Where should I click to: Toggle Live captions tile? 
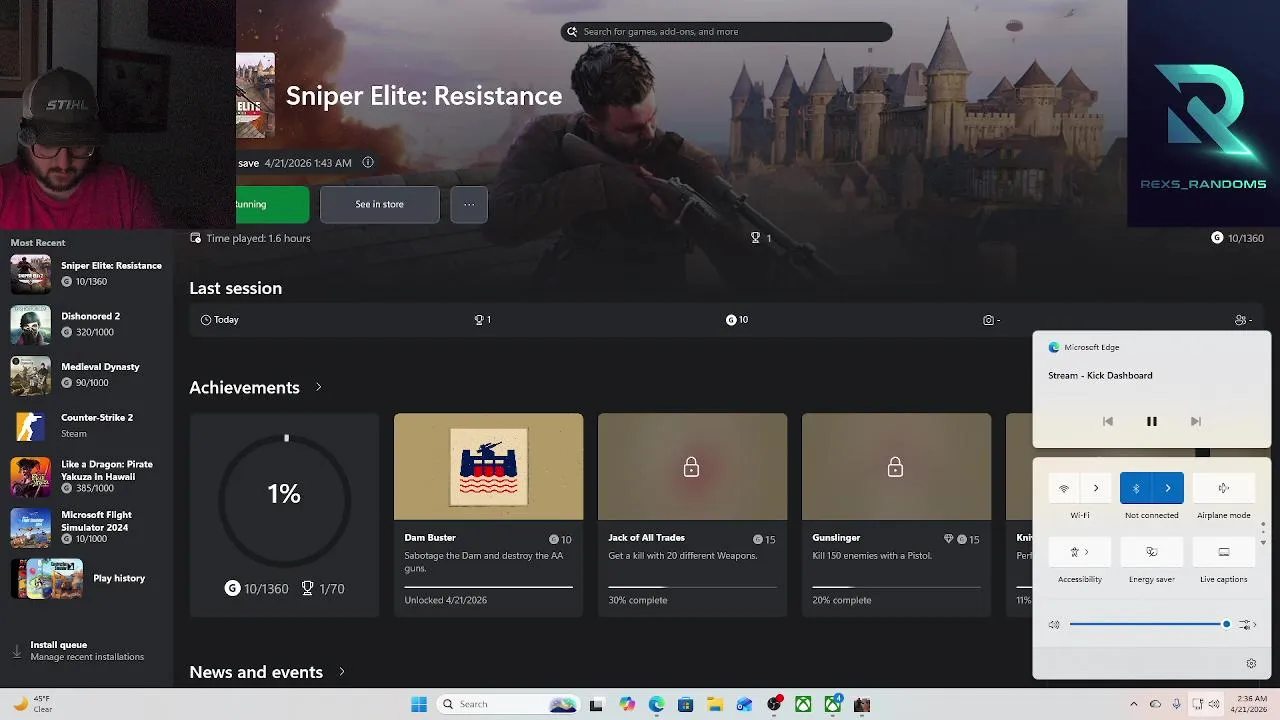(1223, 552)
